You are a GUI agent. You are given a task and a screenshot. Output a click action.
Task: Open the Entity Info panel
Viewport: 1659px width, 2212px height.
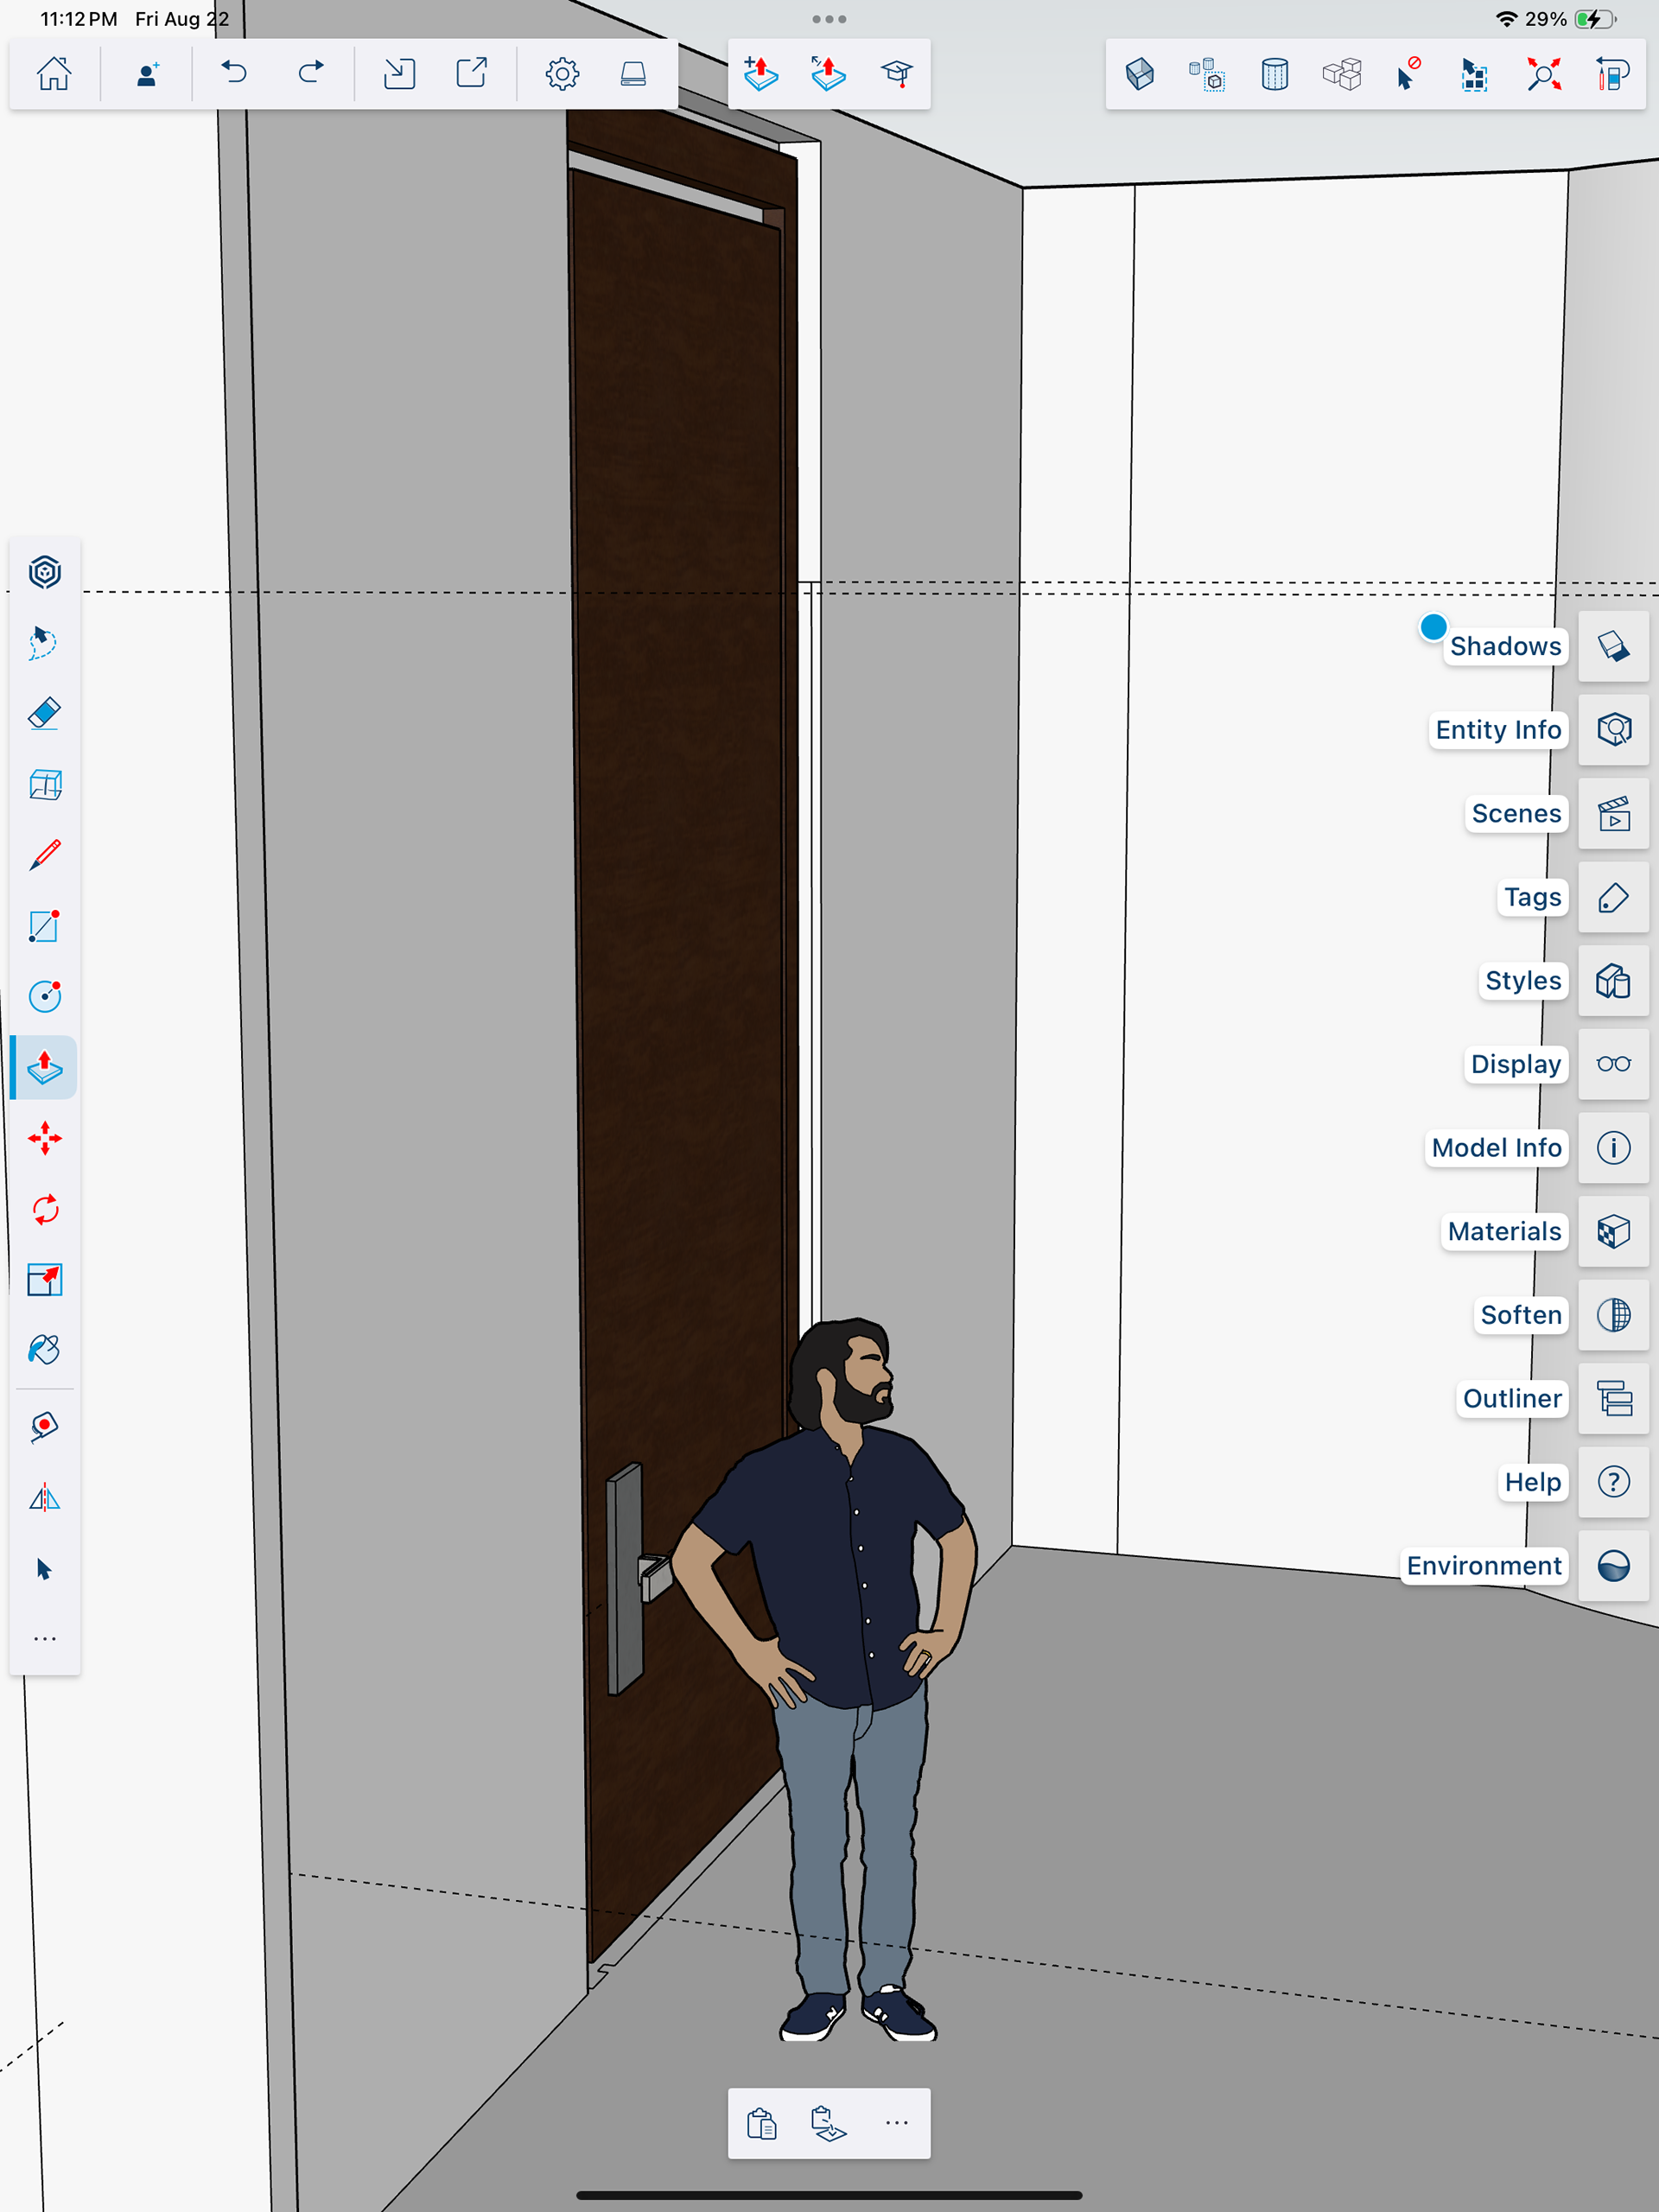[x=1612, y=730]
